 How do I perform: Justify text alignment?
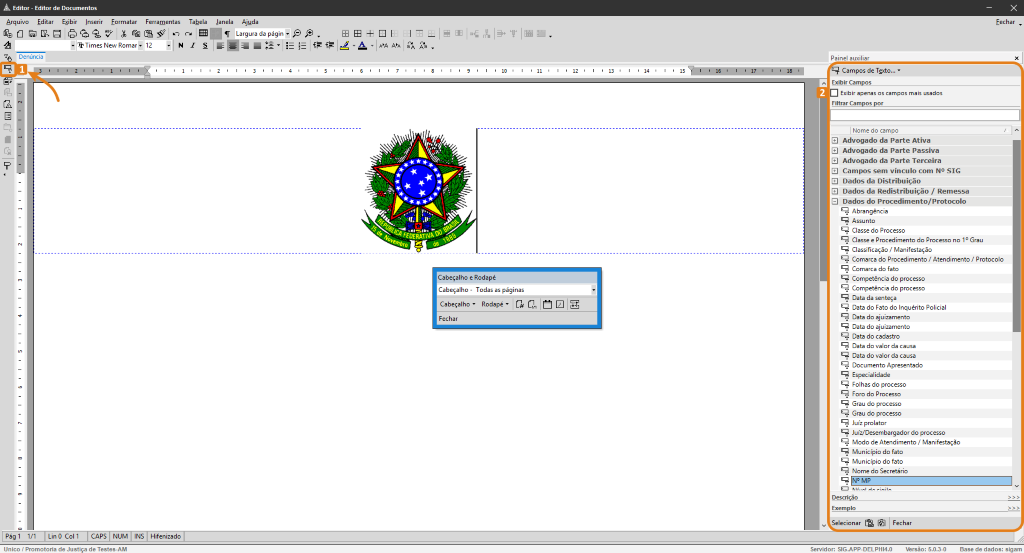257,46
